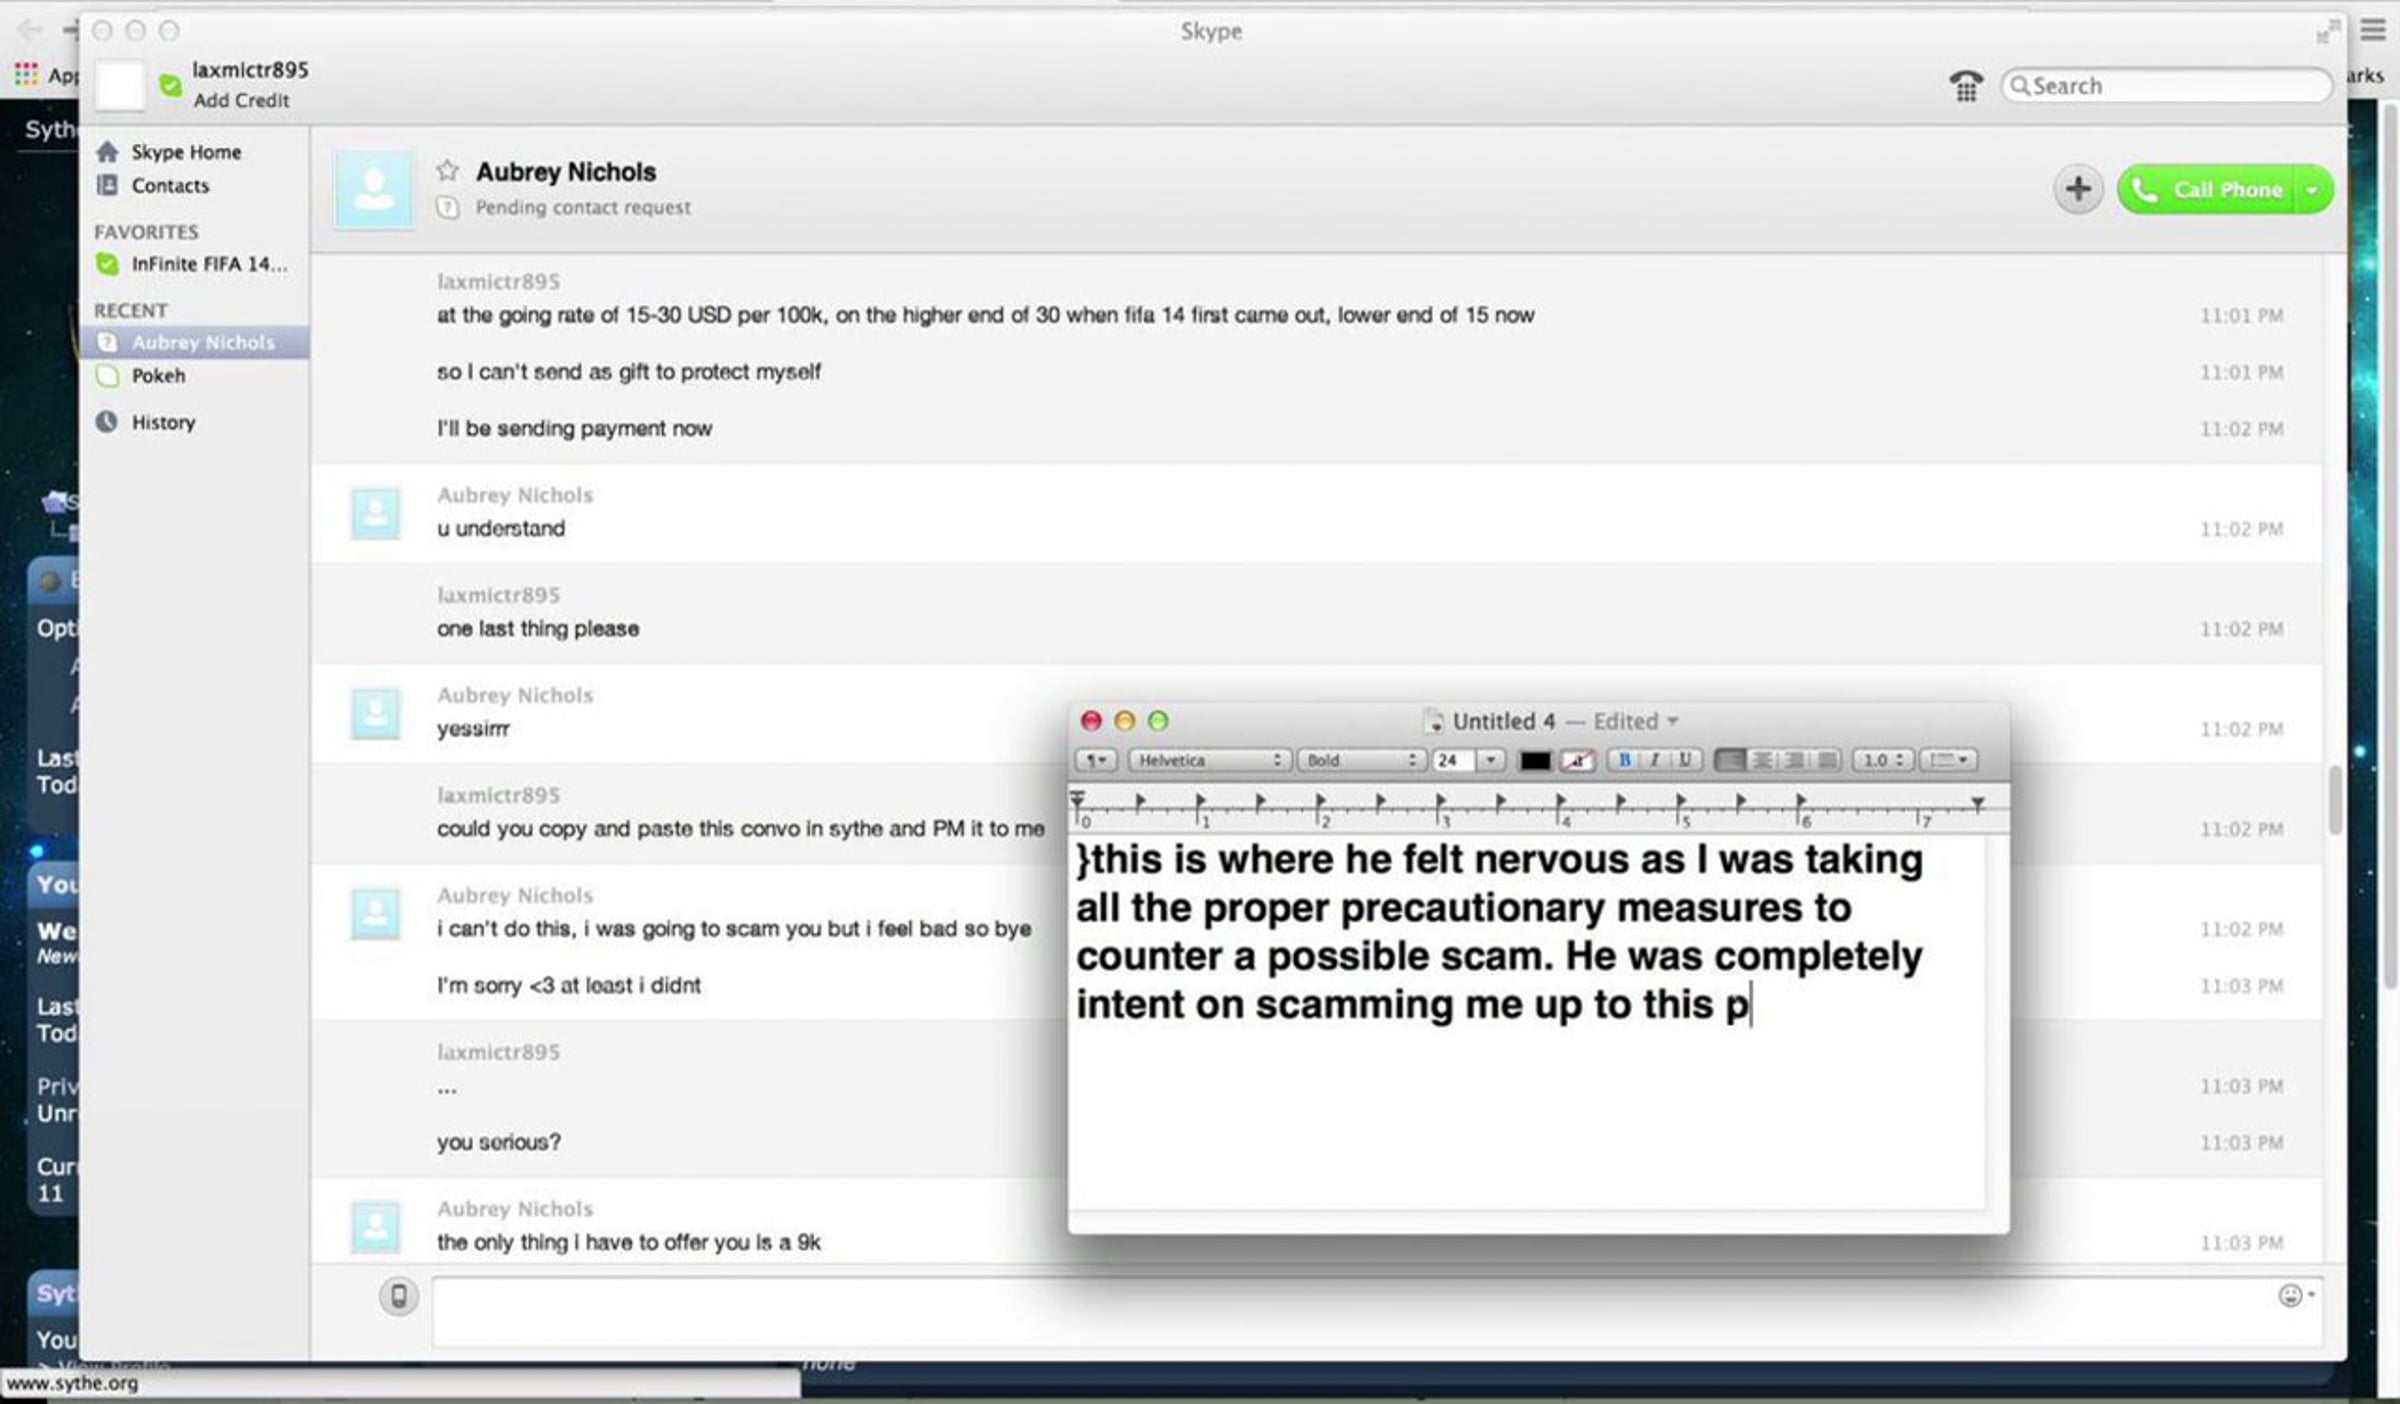Toggle Underline in the TextEdit toolbar
The width and height of the screenshot is (2400, 1404).
[1685, 760]
